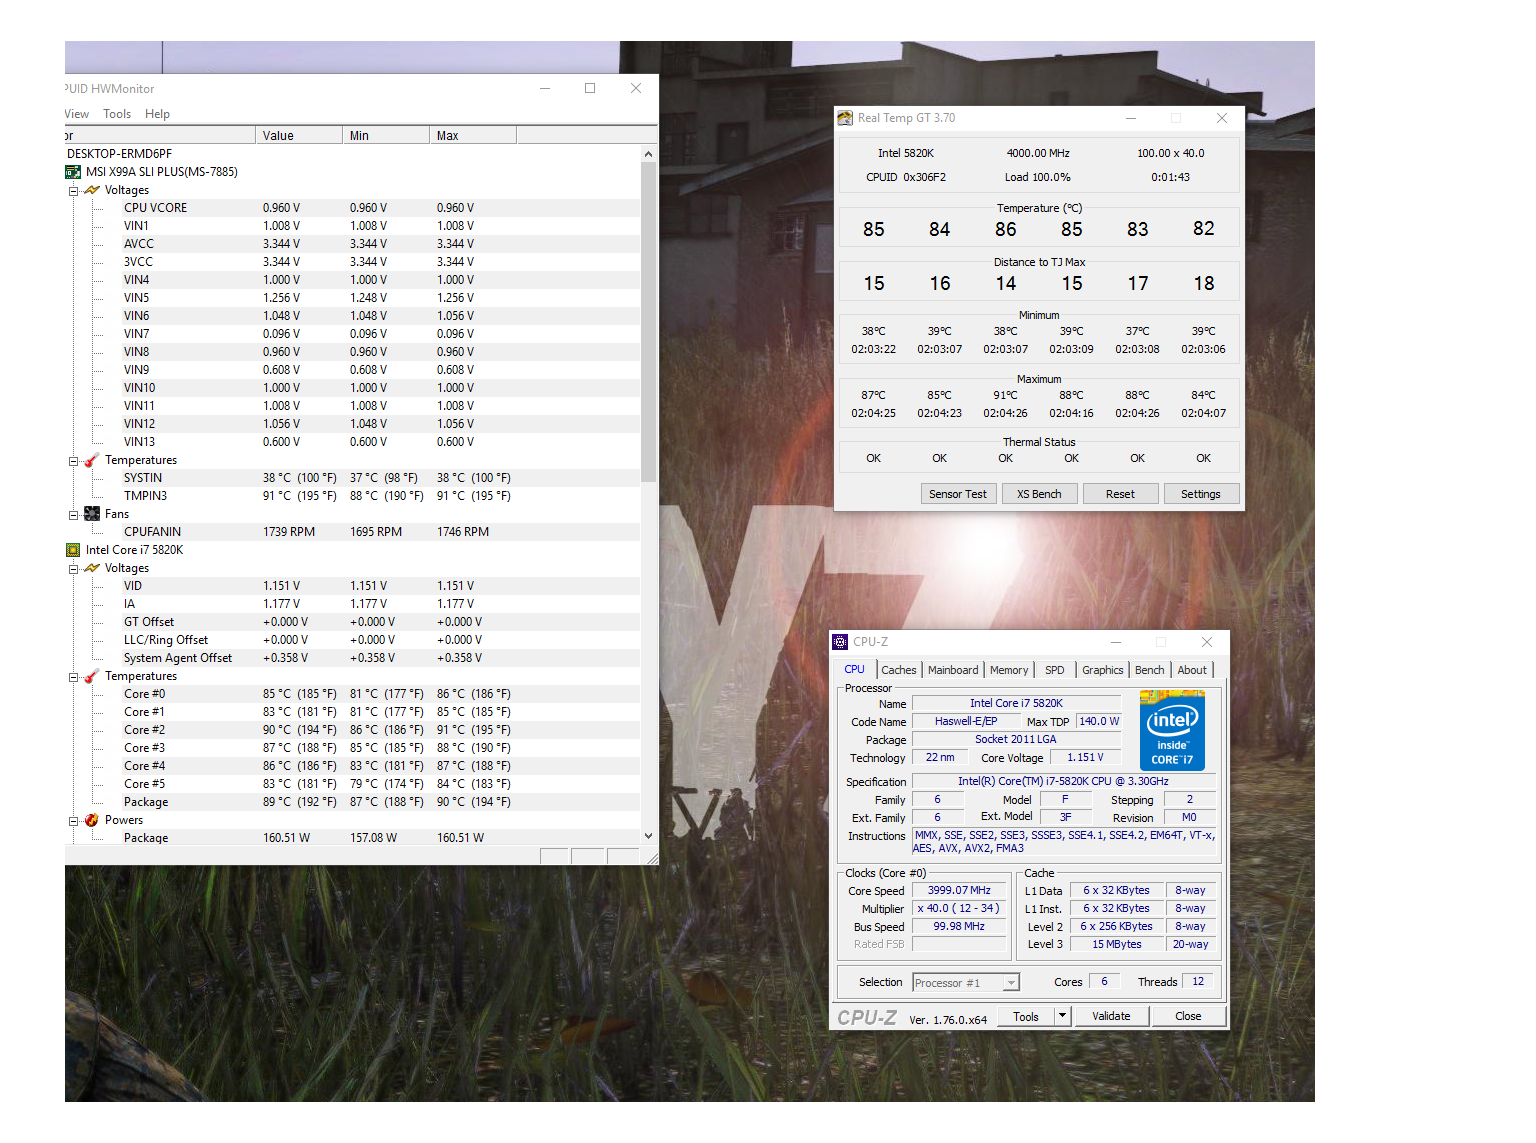
Task: Select the CPU VCORE row
Action: point(352,208)
